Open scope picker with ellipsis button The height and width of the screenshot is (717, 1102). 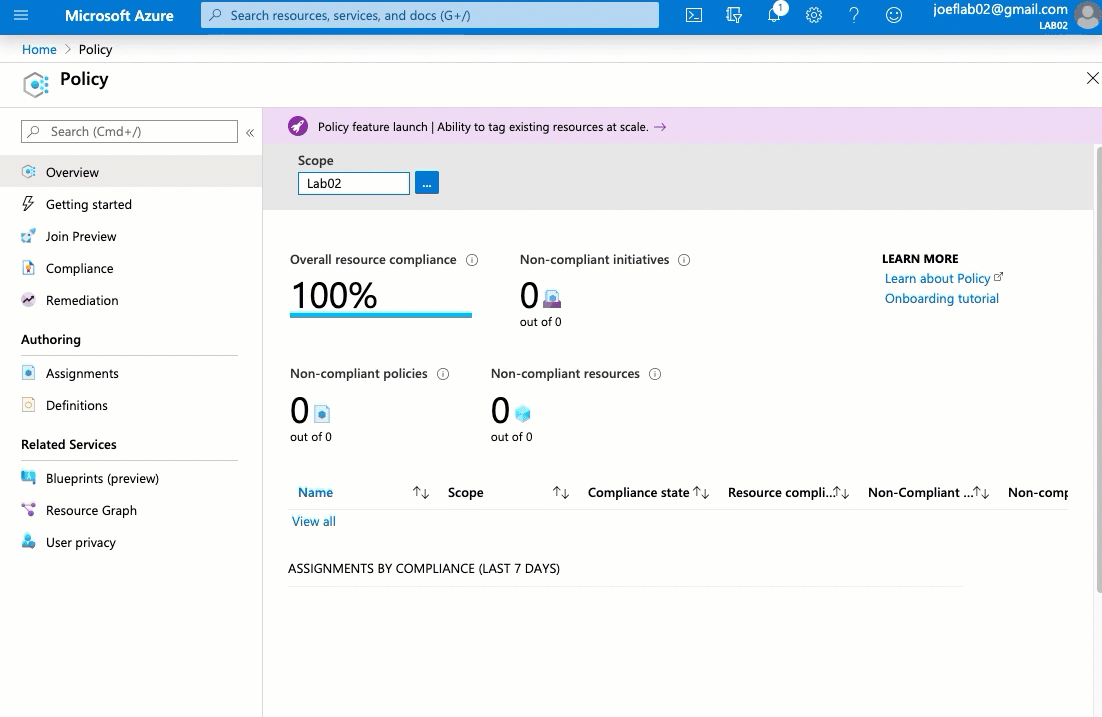pos(427,183)
